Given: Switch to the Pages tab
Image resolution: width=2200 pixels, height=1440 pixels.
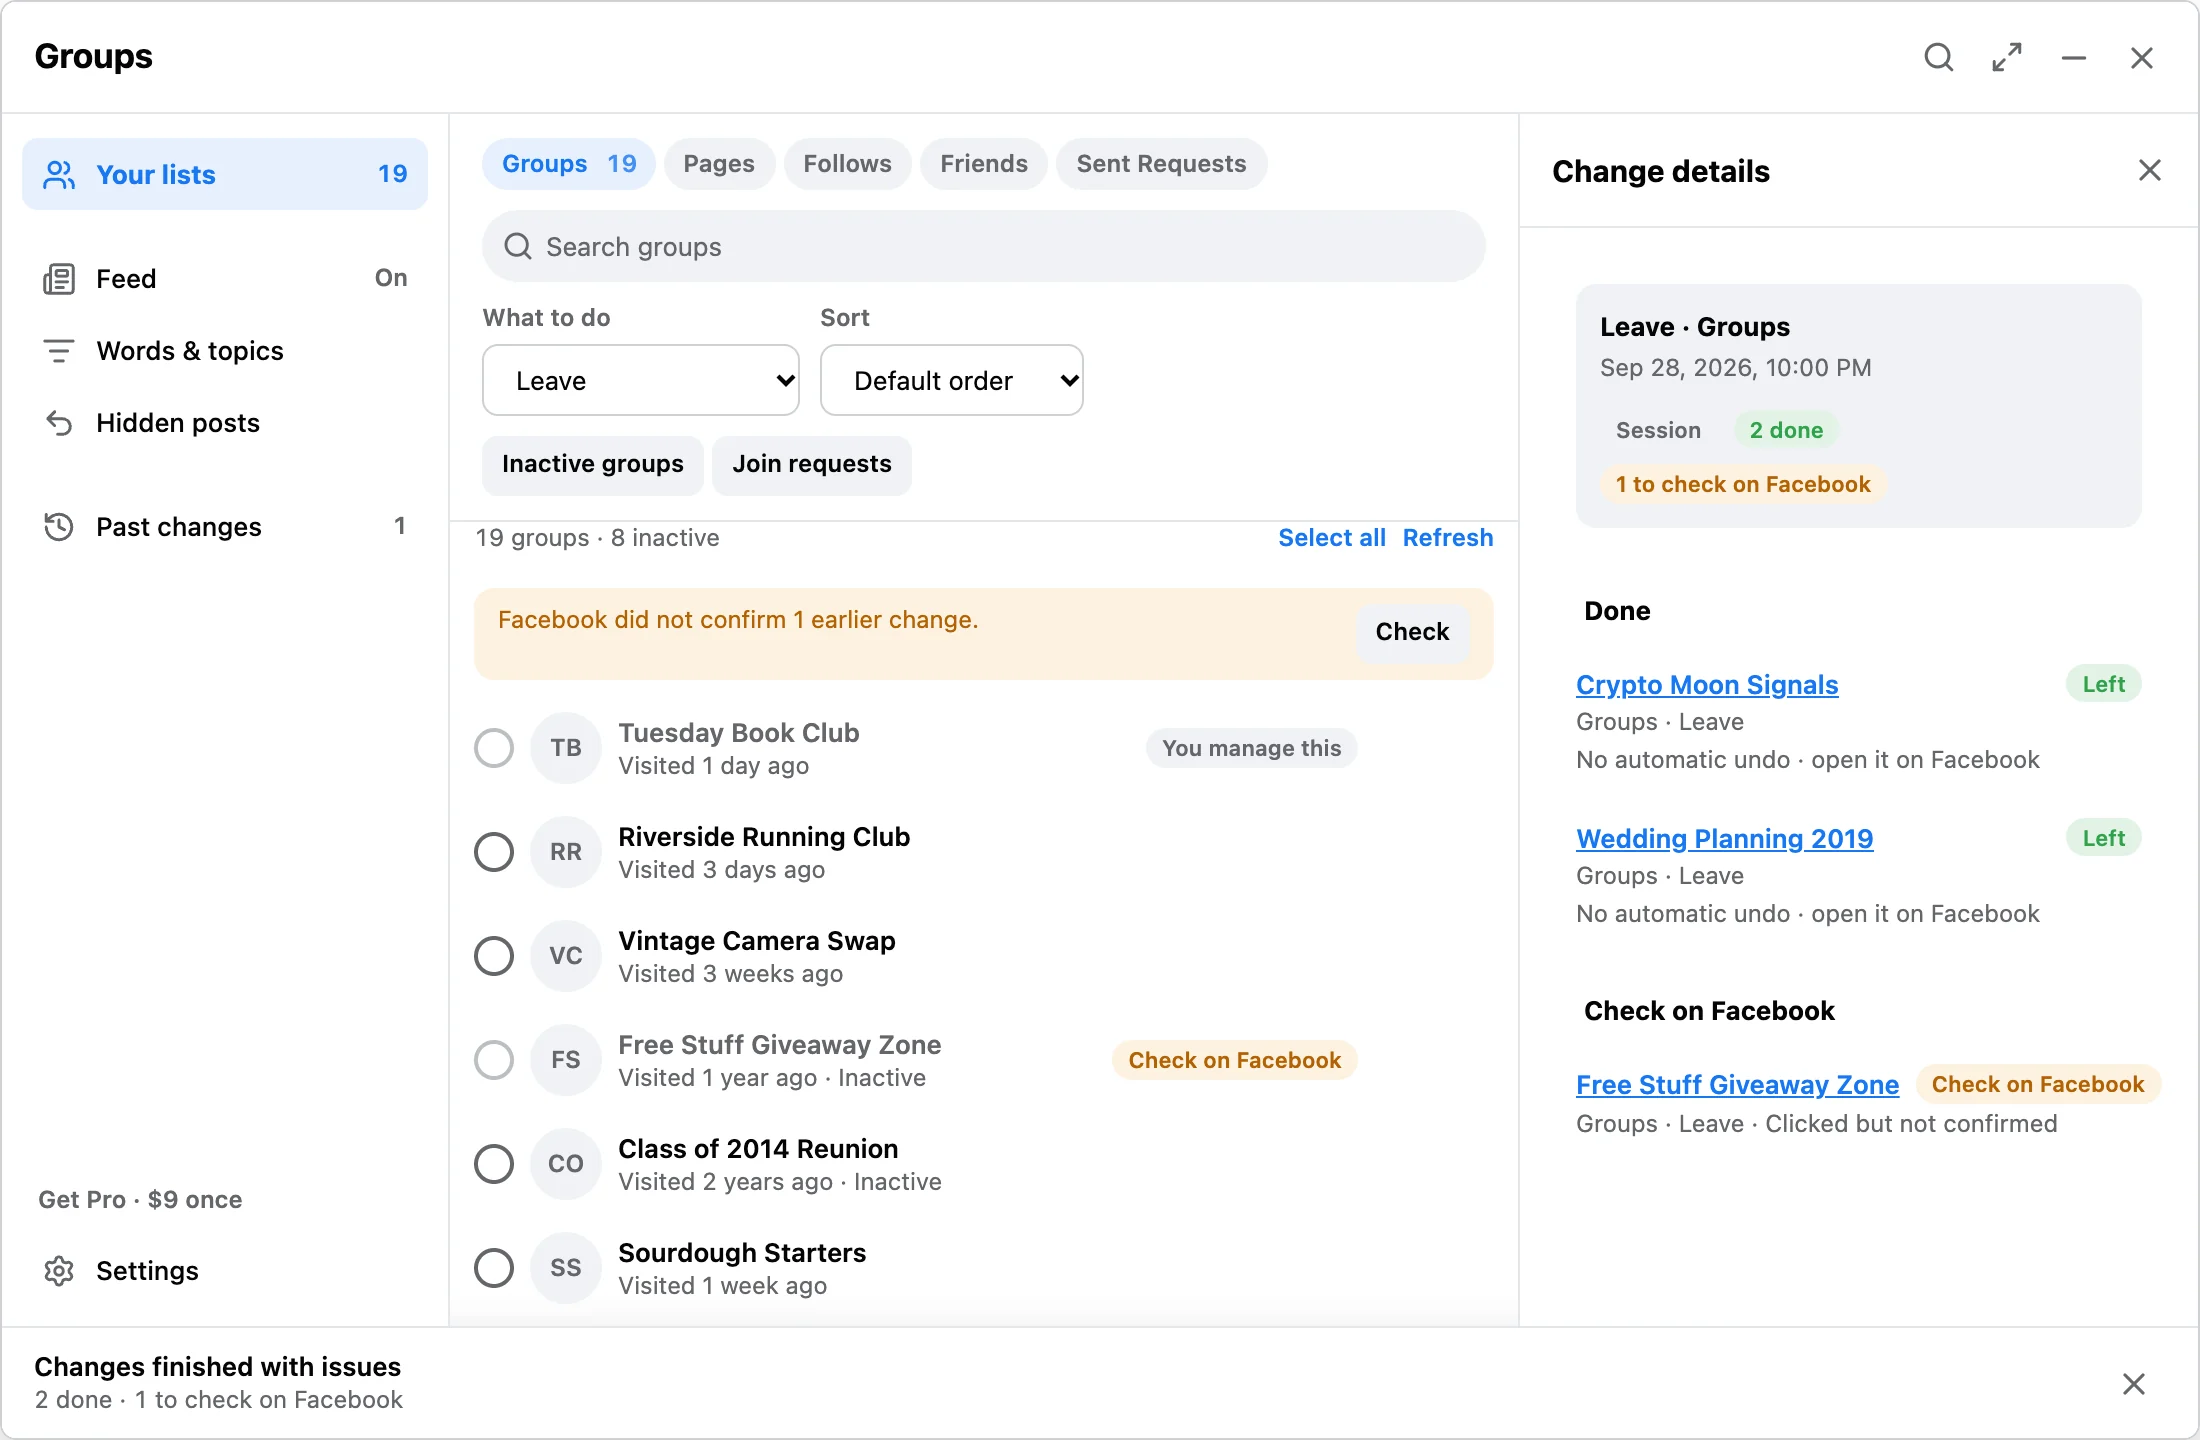Looking at the screenshot, I should pos(719,164).
